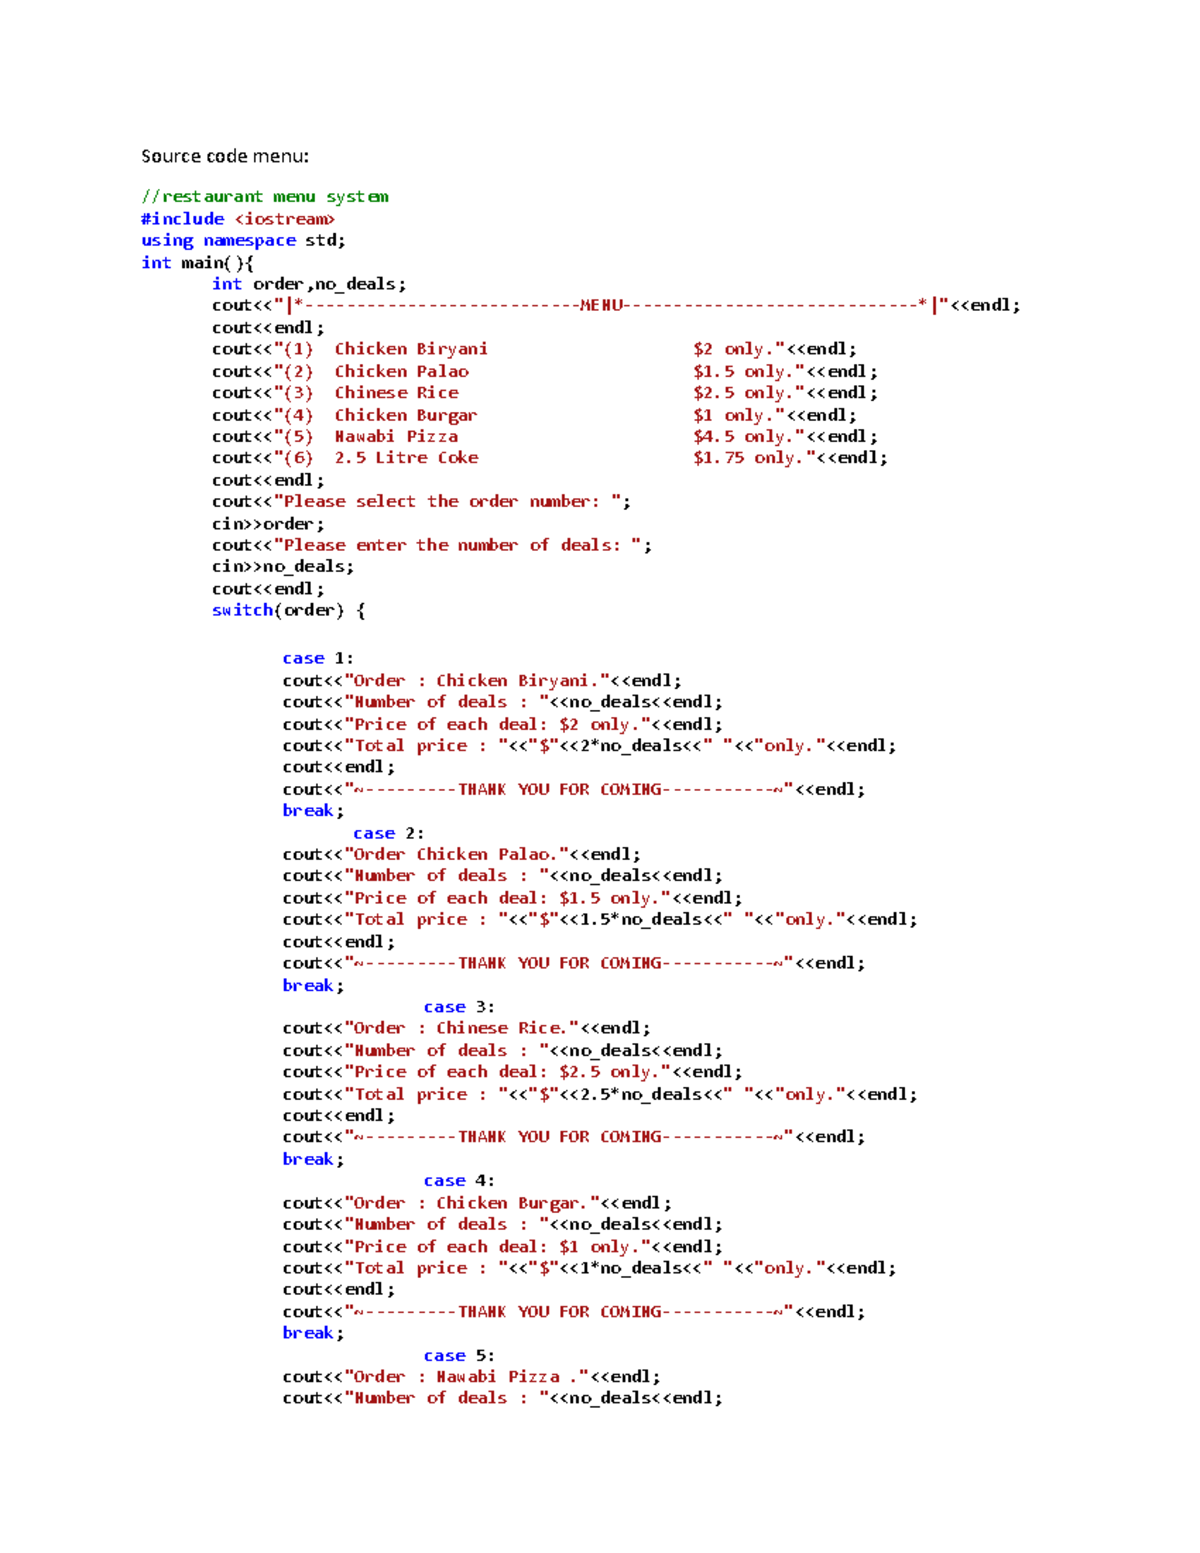The width and height of the screenshot is (1200, 1553).
Task: Click the '1*no_deals' total price line
Action: tap(590, 1268)
